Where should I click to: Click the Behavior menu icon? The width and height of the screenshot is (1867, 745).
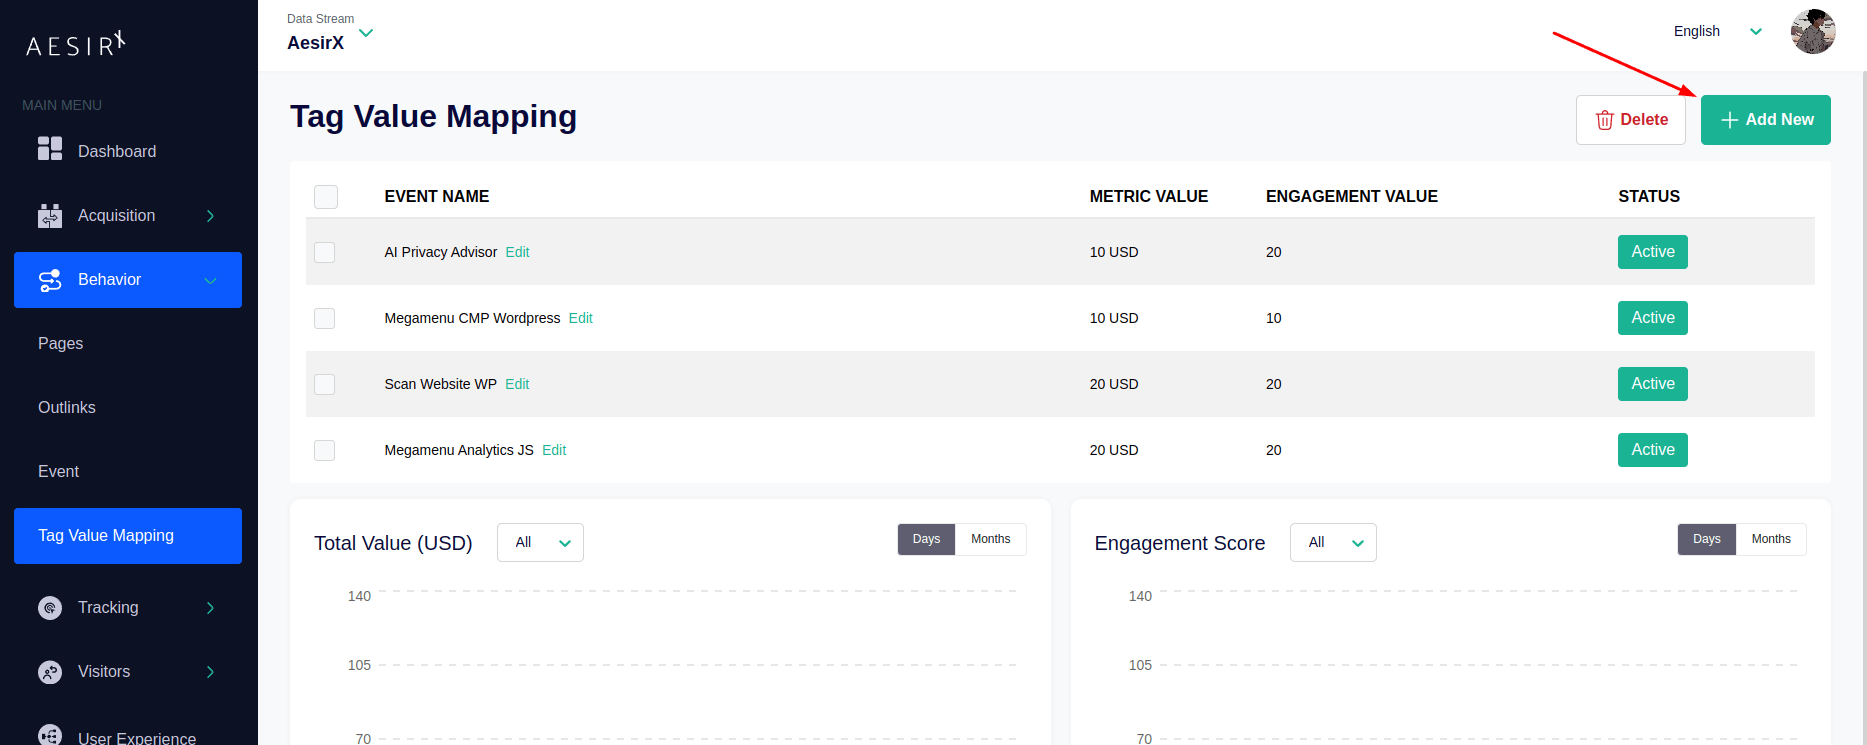click(x=50, y=280)
